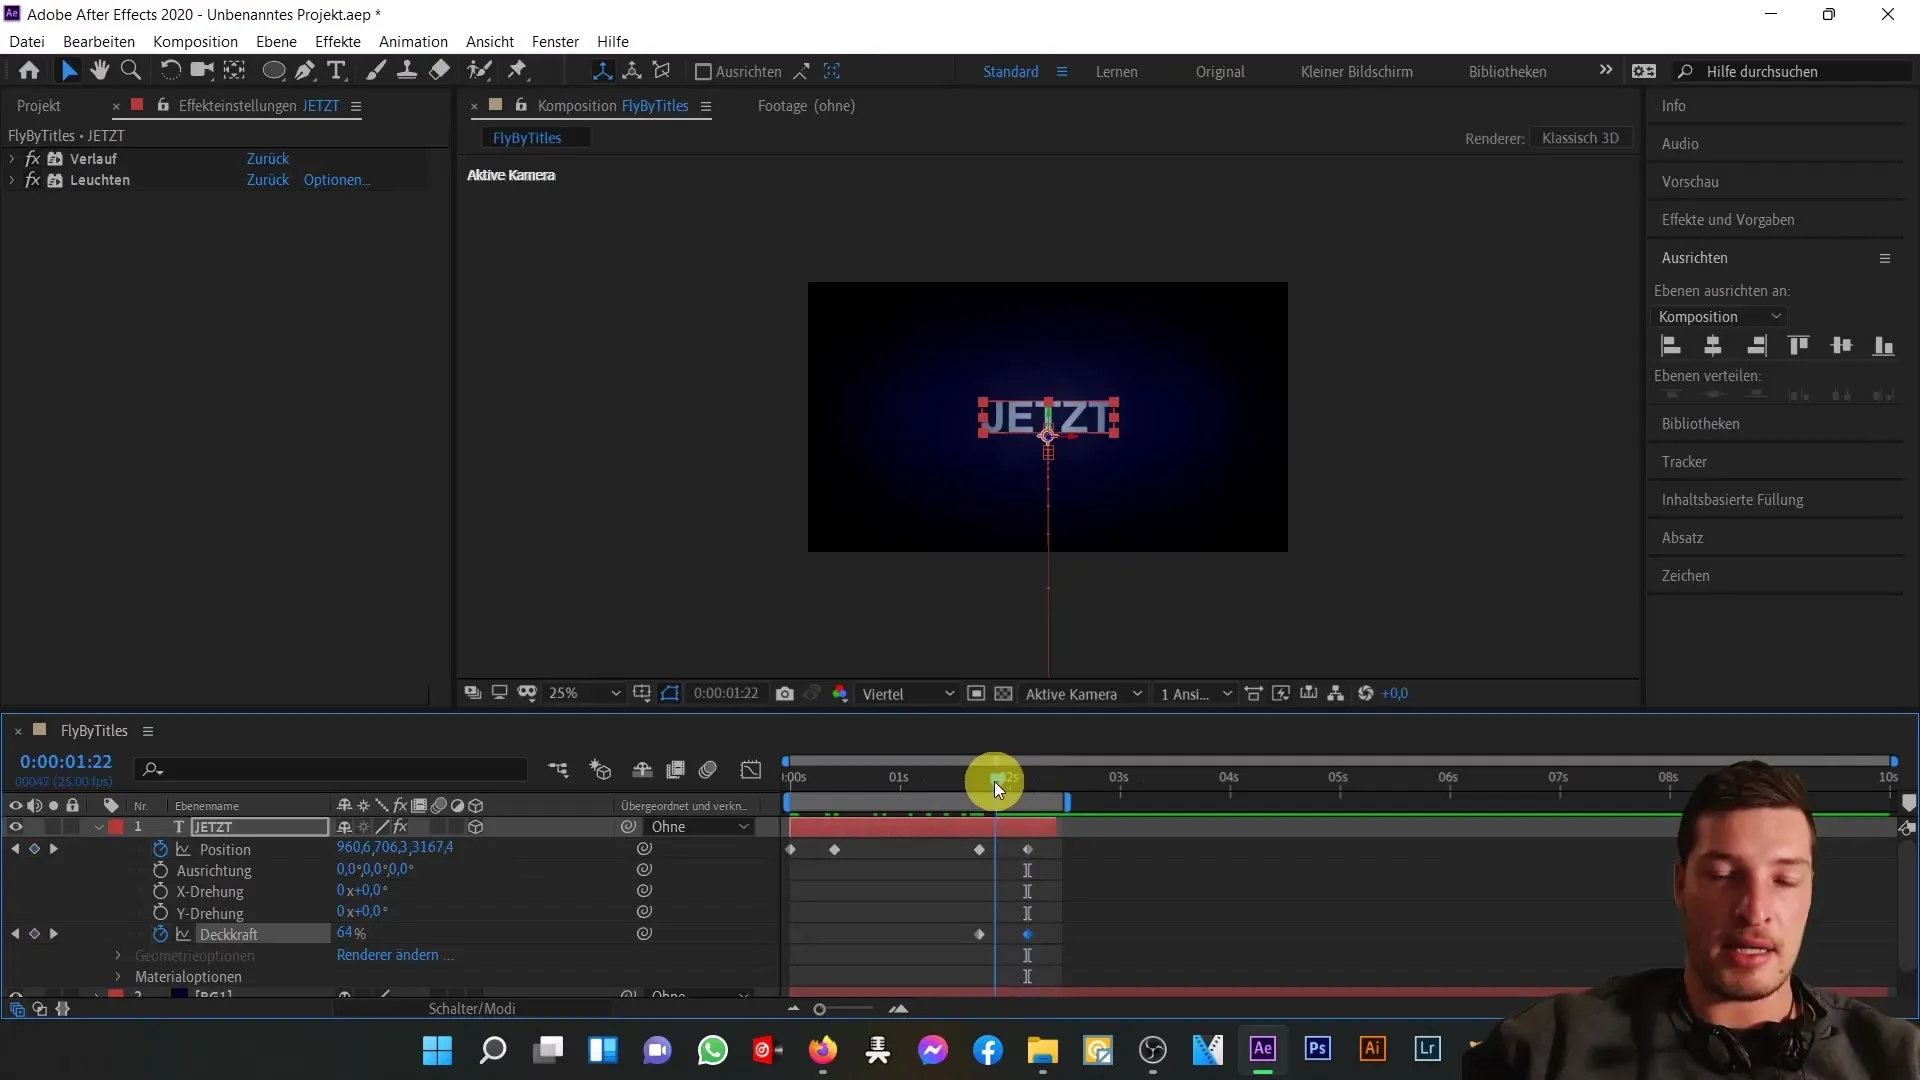Click the Klassisch 3D renderer button
Viewport: 1920px width, 1080px height.
[x=1580, y=138]
